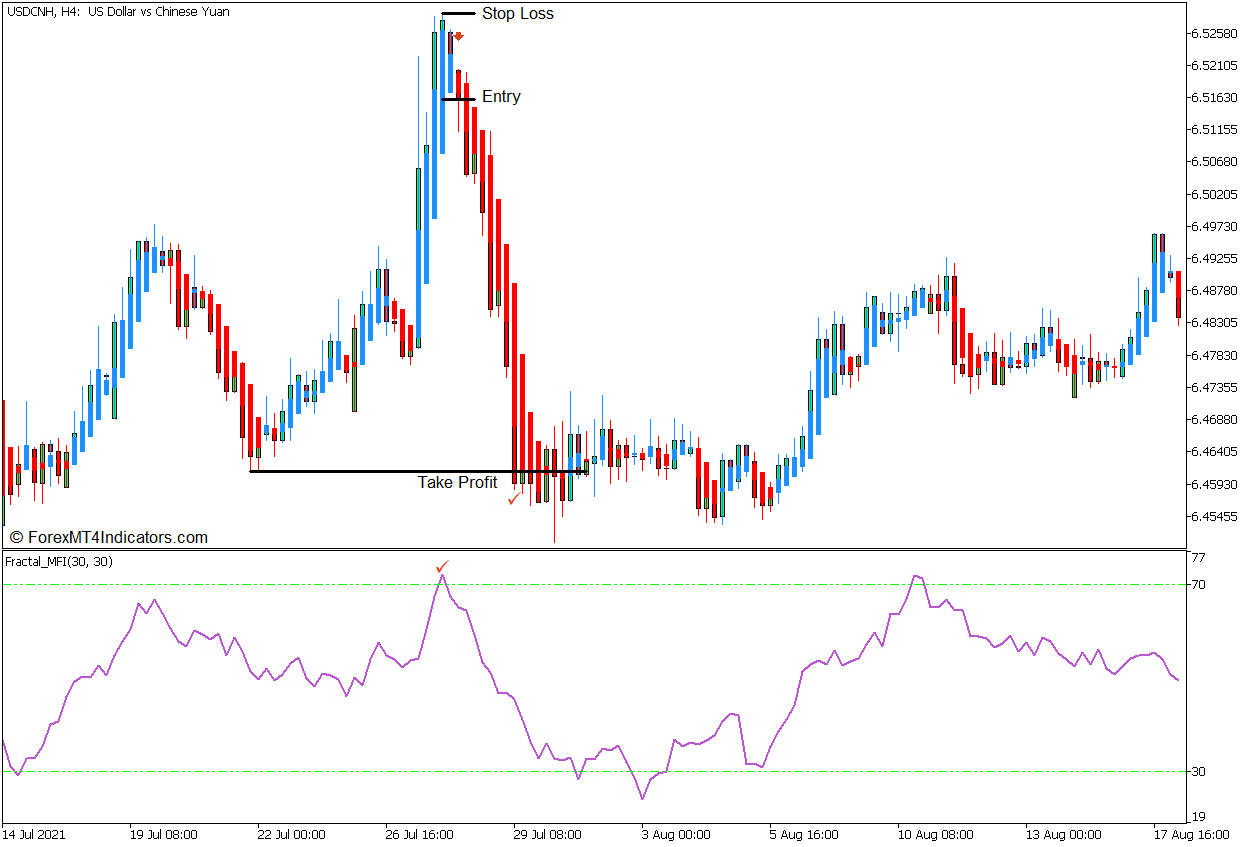Click the gray dashed 30 level line
Screen dimensions: 1256x847
coord(300,771)
